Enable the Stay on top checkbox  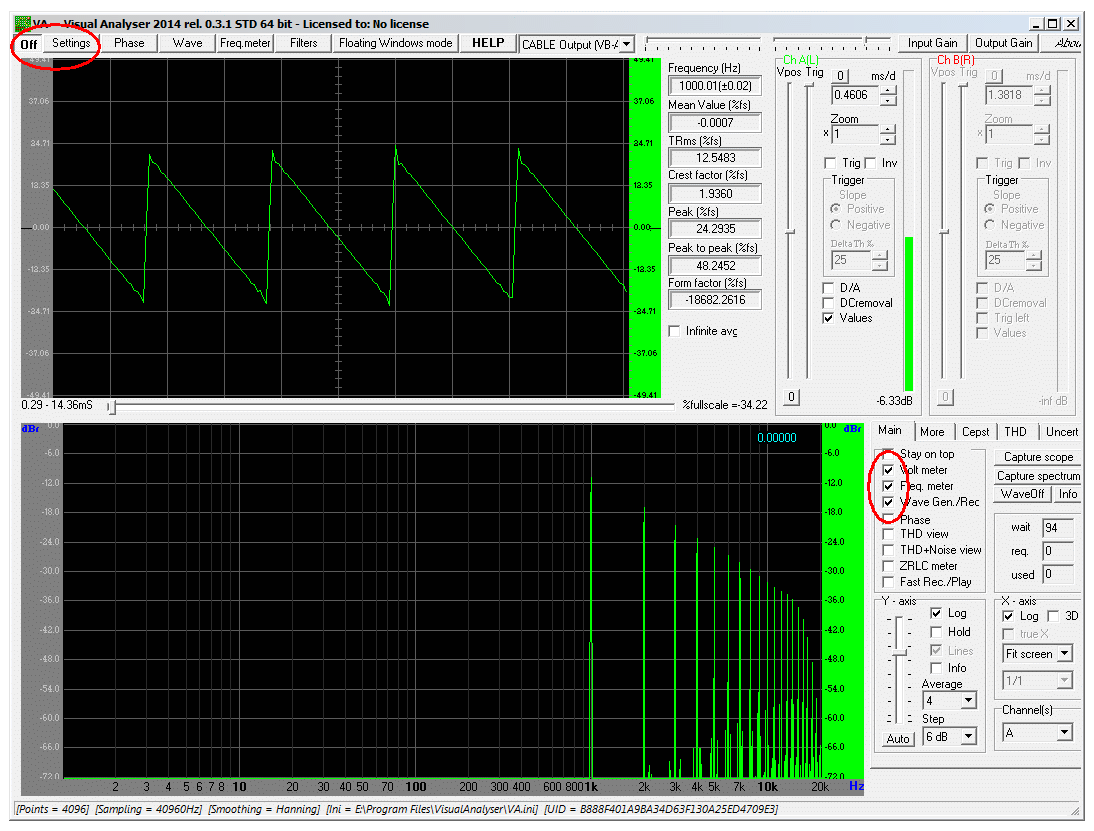(887, 453)
